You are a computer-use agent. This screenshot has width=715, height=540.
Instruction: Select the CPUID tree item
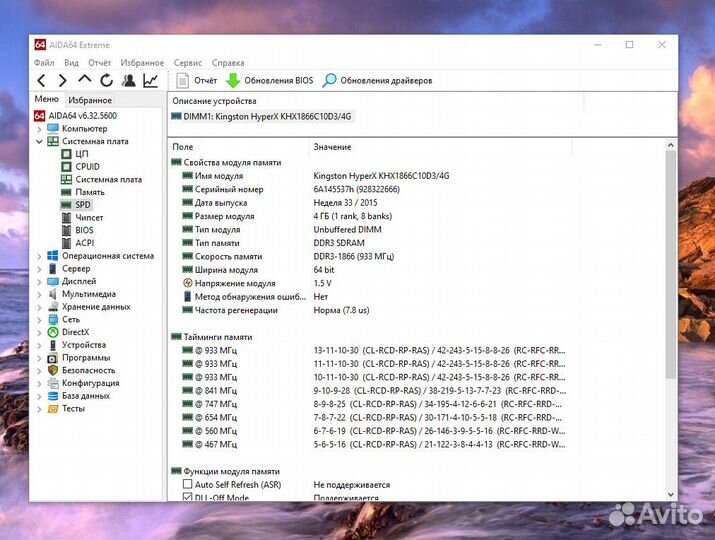tap(88, 166)
